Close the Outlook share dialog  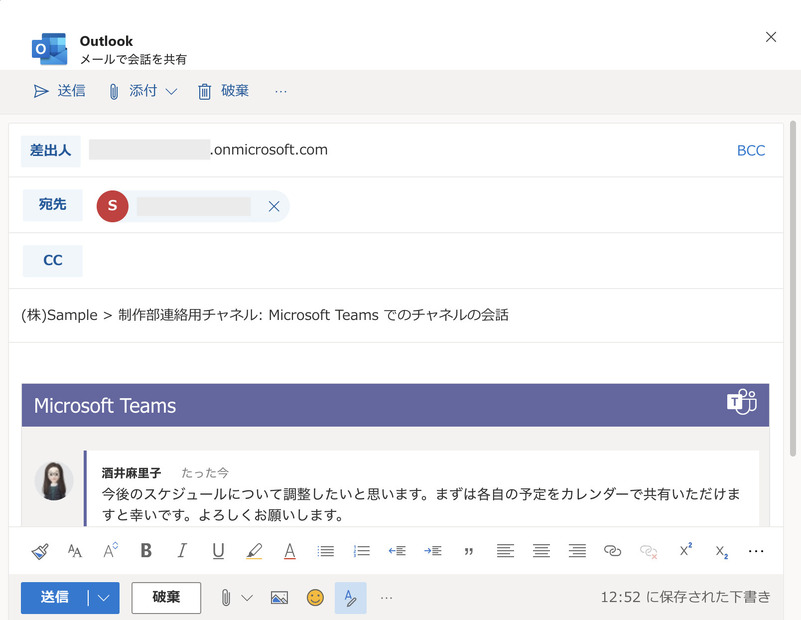pyautogui.click(x=771, y=37)
